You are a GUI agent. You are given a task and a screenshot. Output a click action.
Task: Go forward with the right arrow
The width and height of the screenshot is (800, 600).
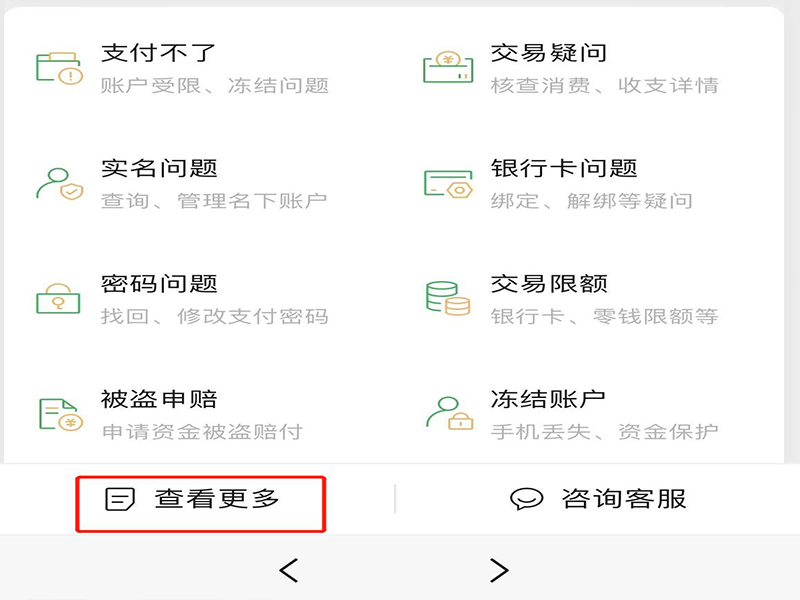pos(499,570)
